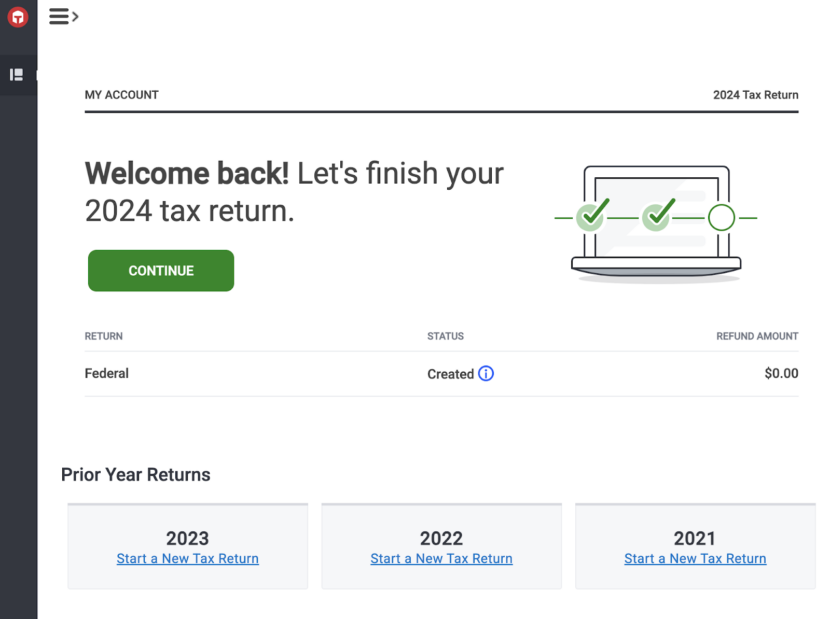Click the TaxAct logo in the top-left corner
Image resolution: width=830 pixels, height=619 pixels.
(17, 17)
